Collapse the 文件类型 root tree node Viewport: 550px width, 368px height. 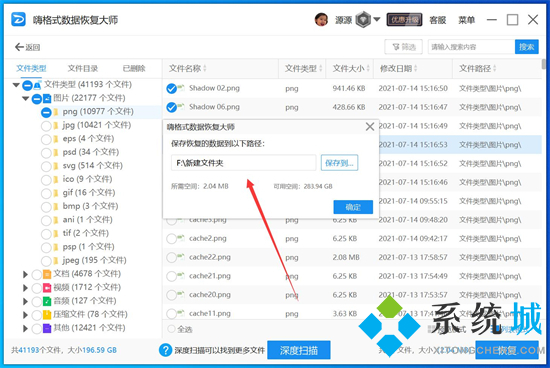click(x=16, y=85)
